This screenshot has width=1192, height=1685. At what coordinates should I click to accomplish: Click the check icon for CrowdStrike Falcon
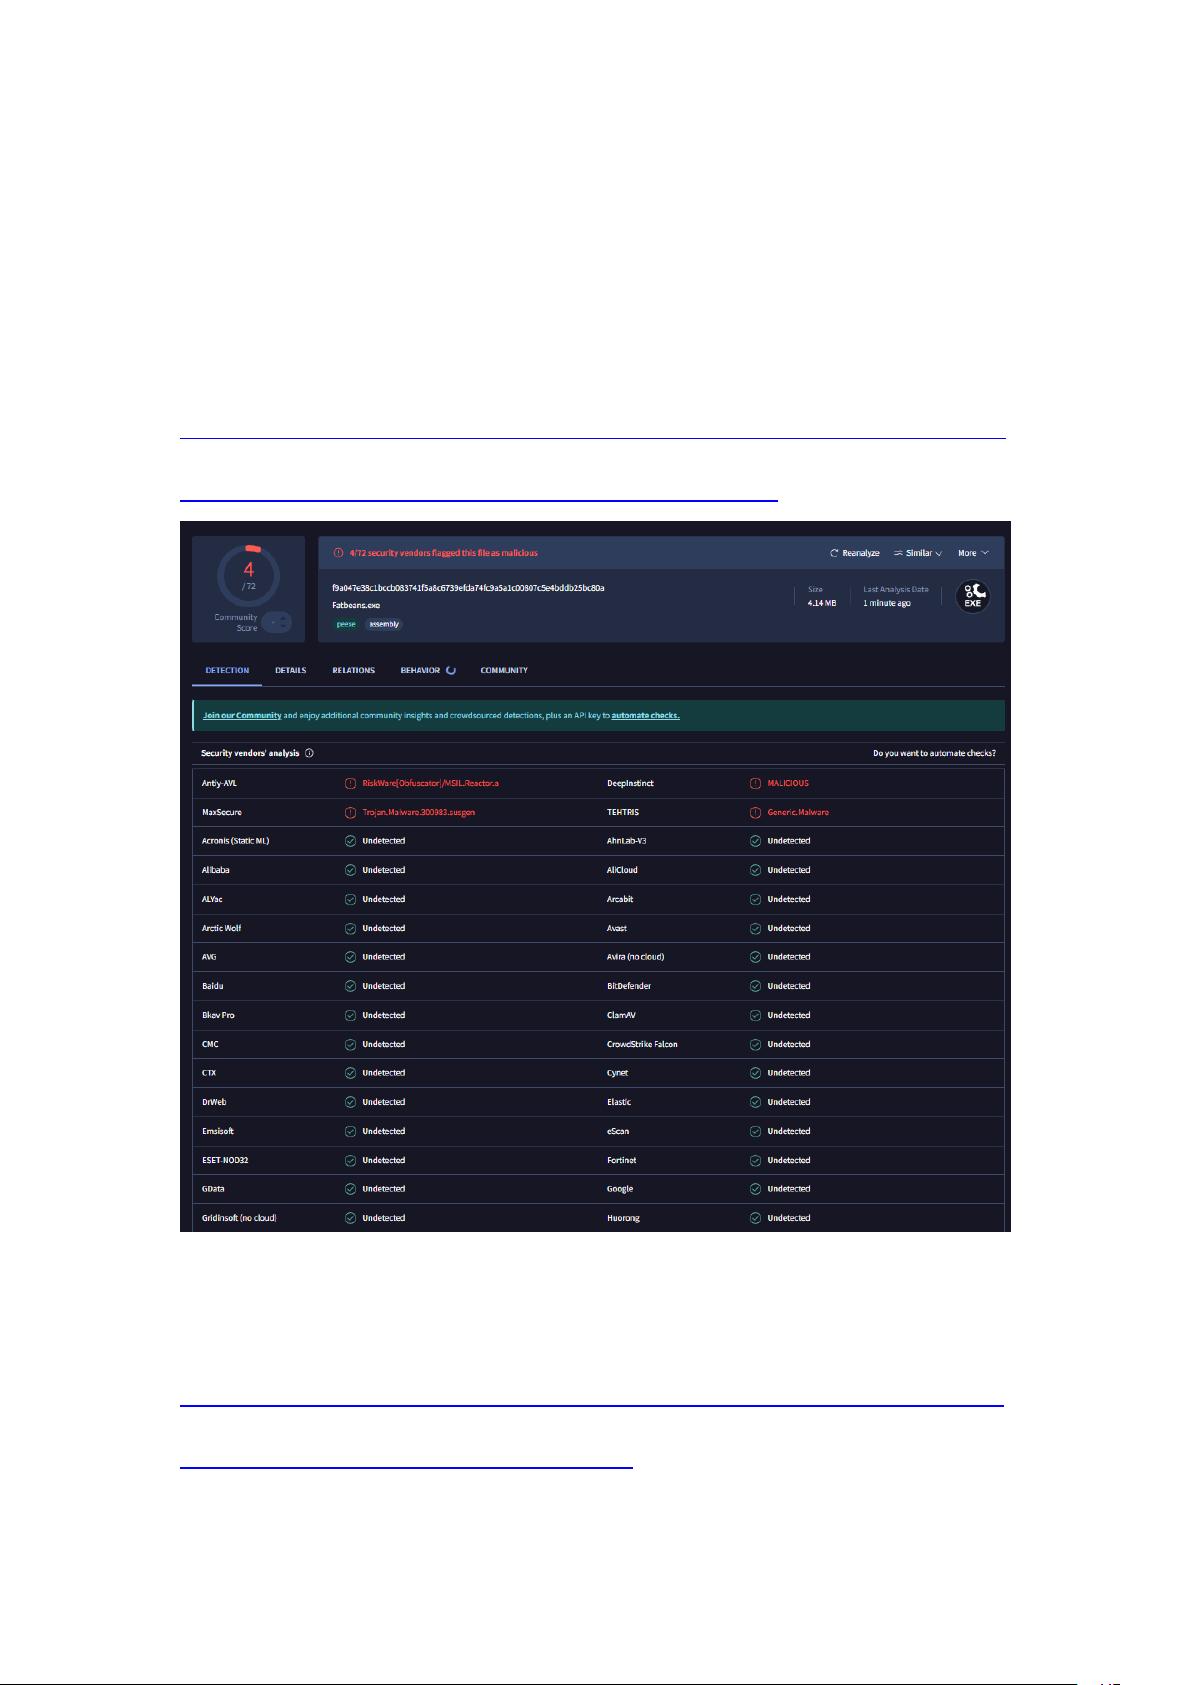[755, 1044]
